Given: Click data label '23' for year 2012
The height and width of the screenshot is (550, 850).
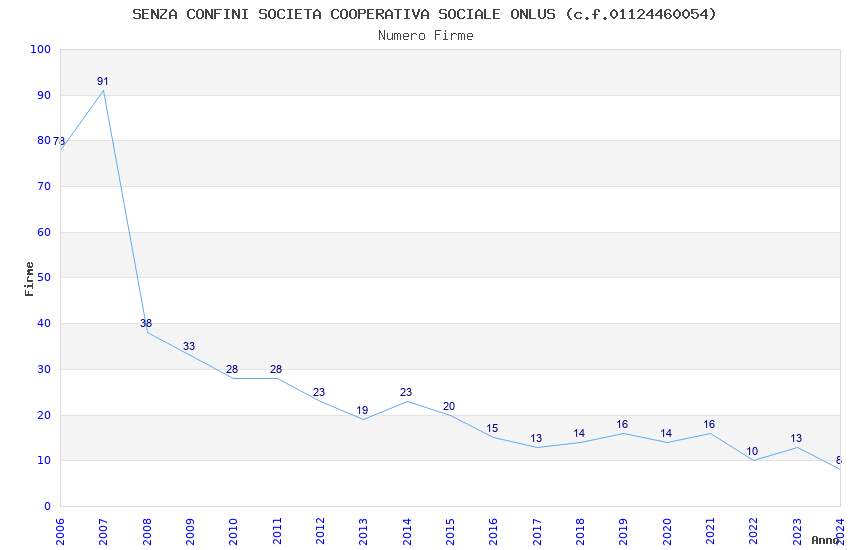Looking at the screenshot, I should [x=319, y=392].
